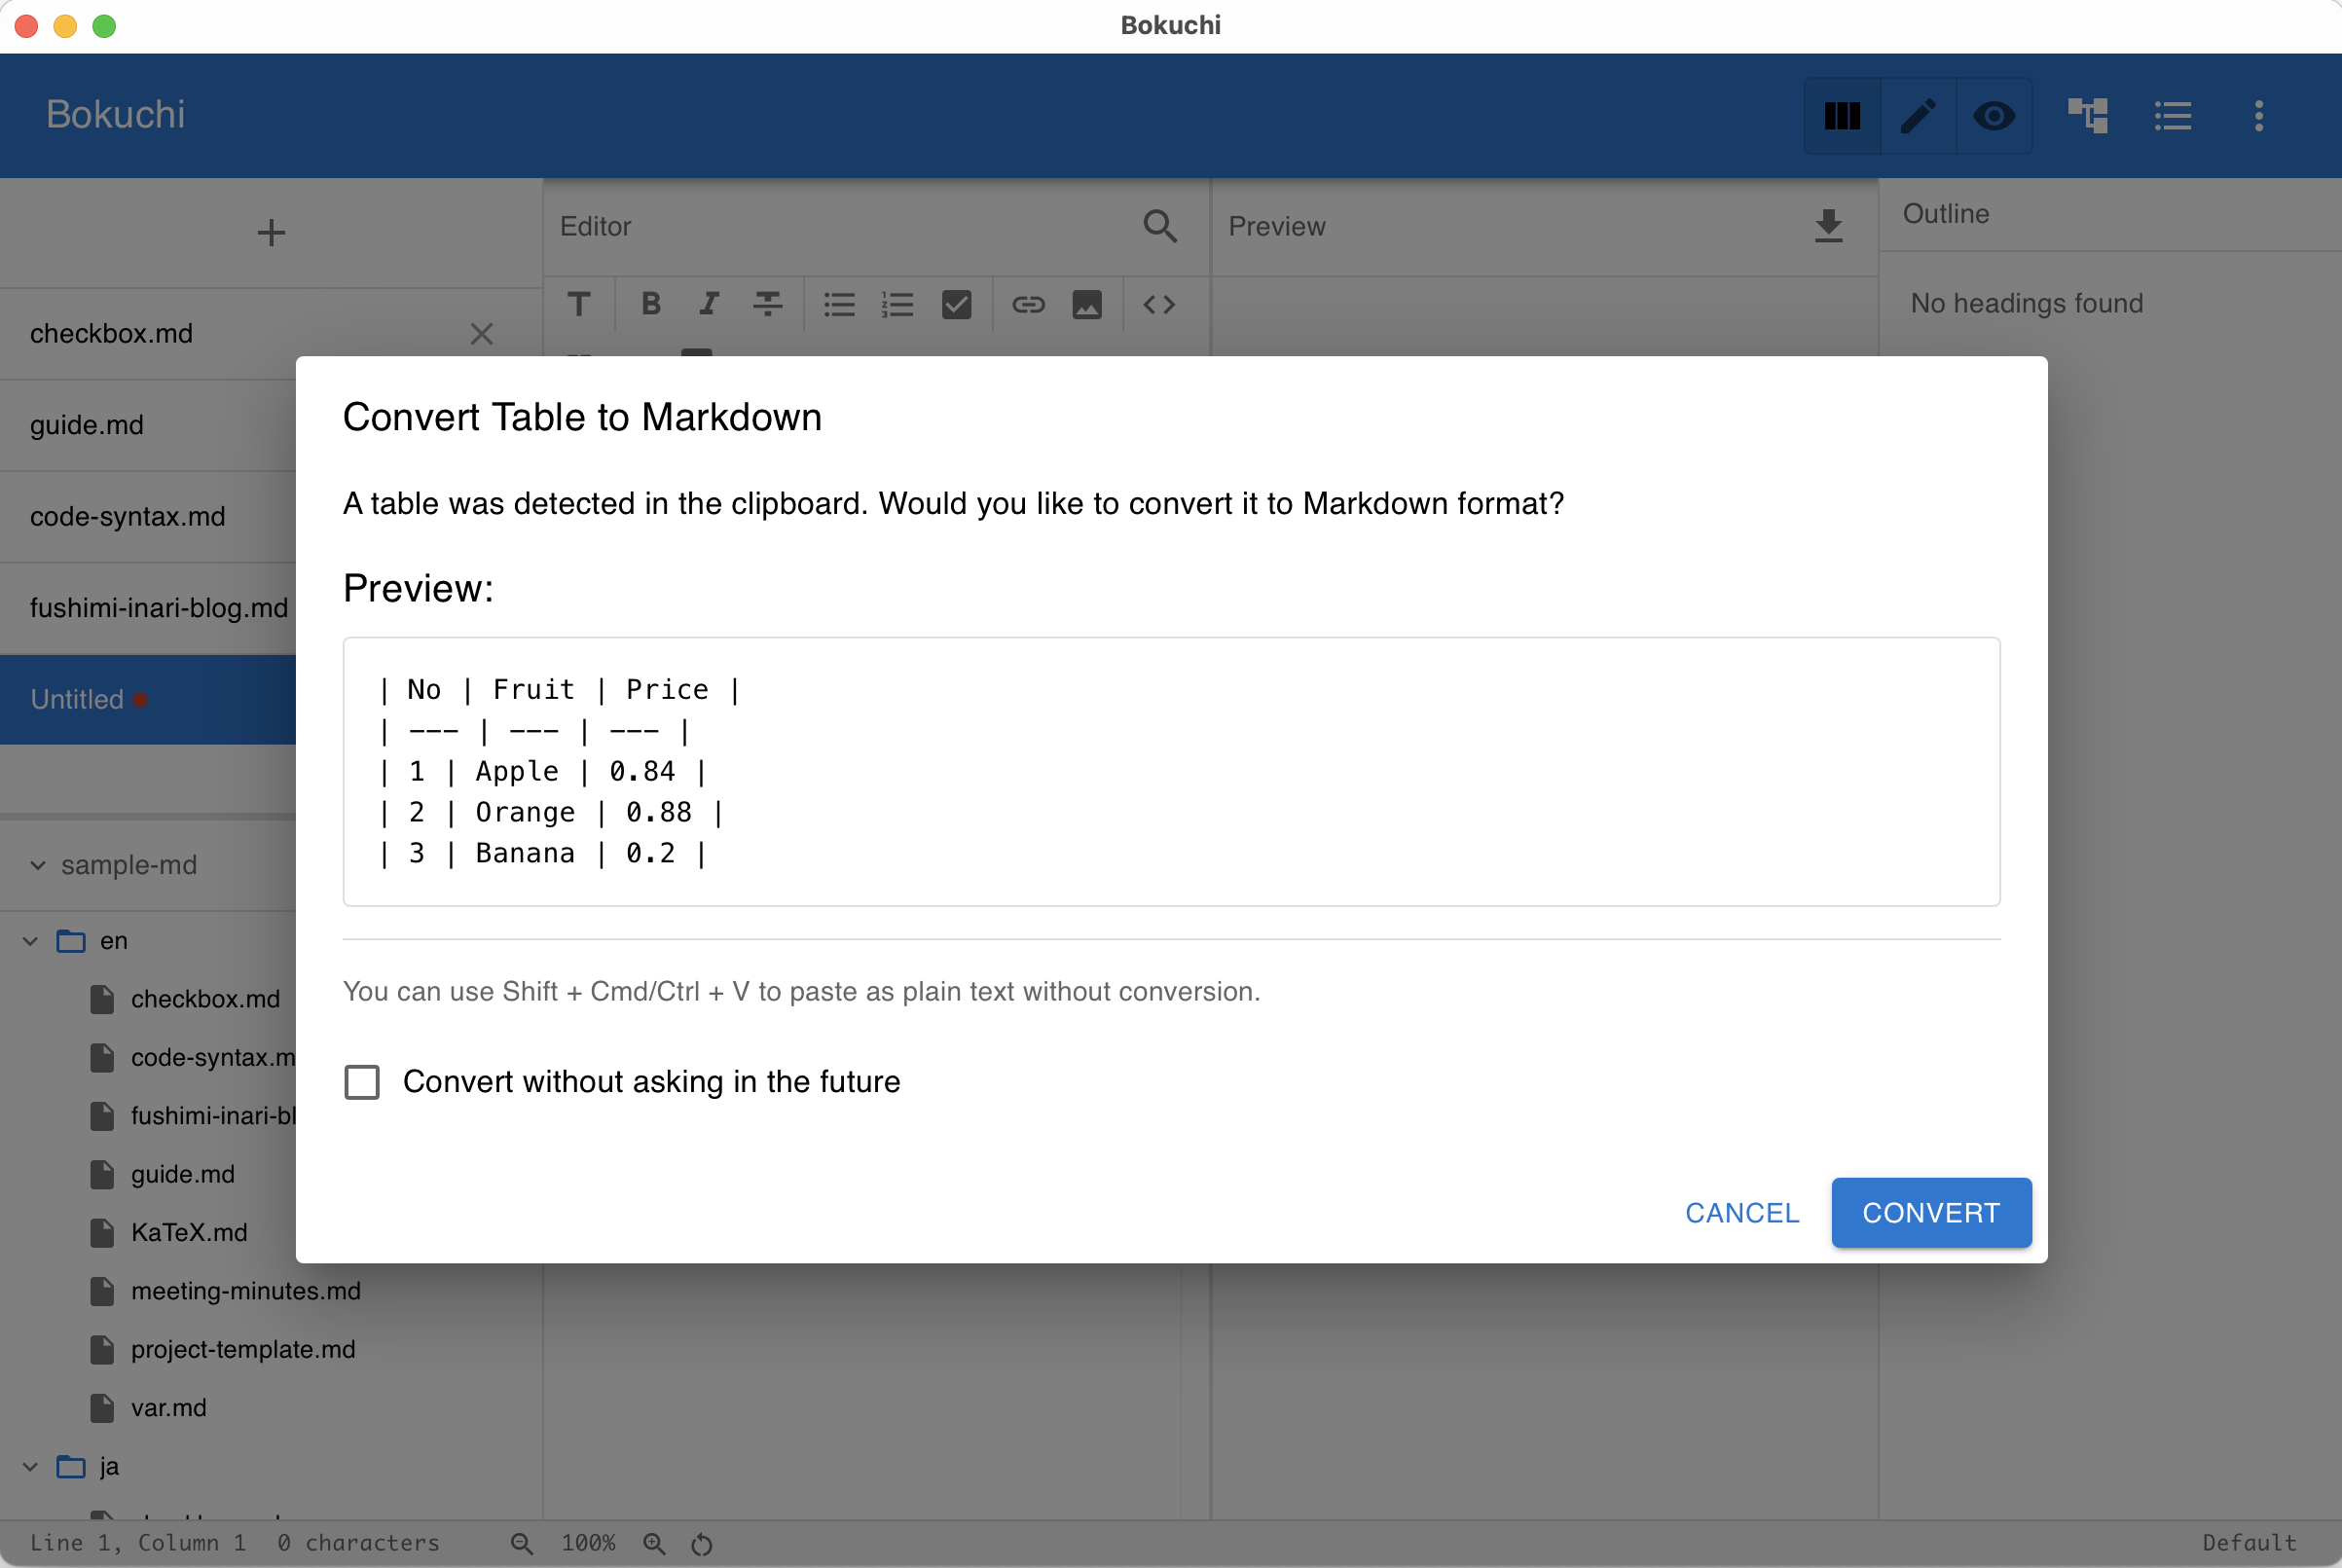This screenshot has width=2342, height=1568.
Task: Open search in the Editor pane
Action: click(1159, 227)
